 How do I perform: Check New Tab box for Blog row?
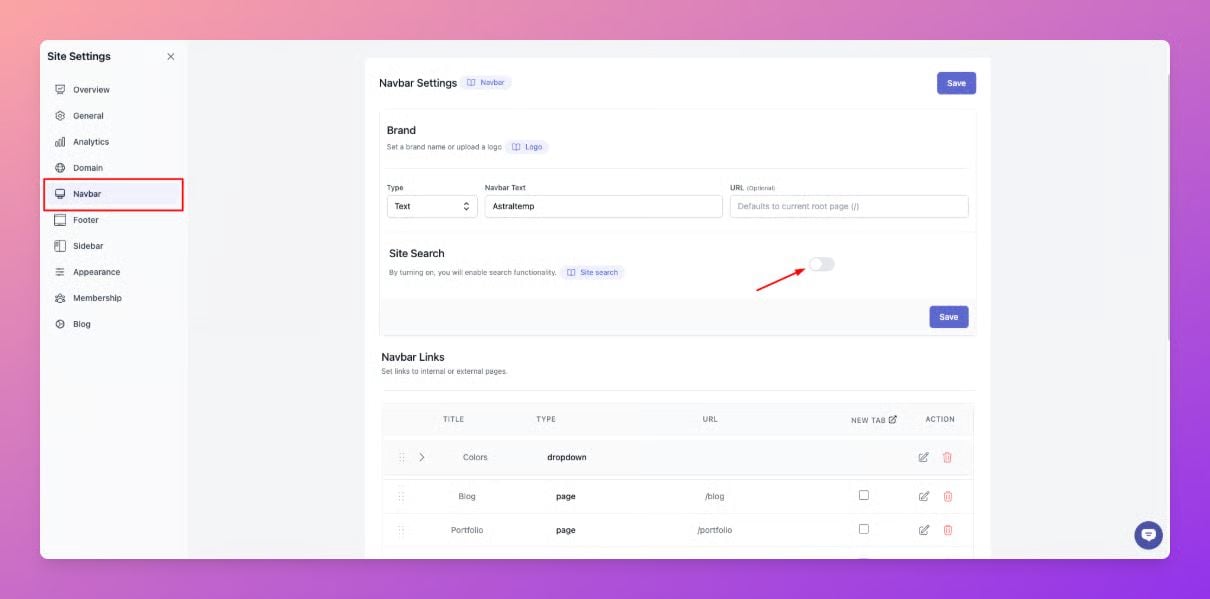click(x=864, y=495)
